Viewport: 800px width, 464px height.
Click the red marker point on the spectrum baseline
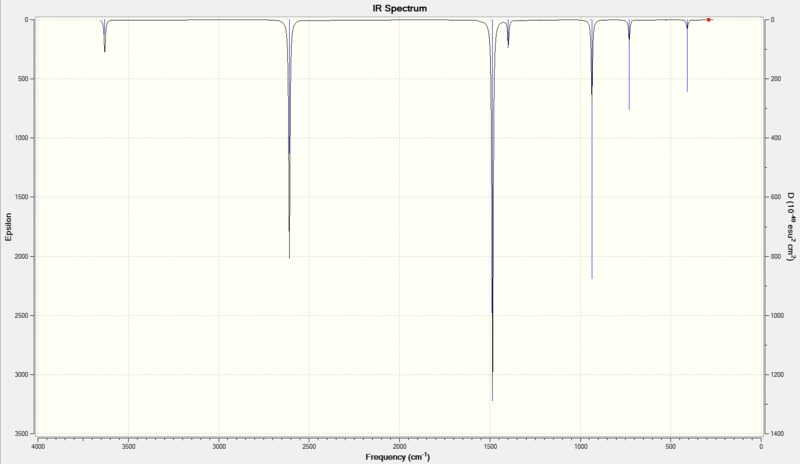tap(709, 19)
